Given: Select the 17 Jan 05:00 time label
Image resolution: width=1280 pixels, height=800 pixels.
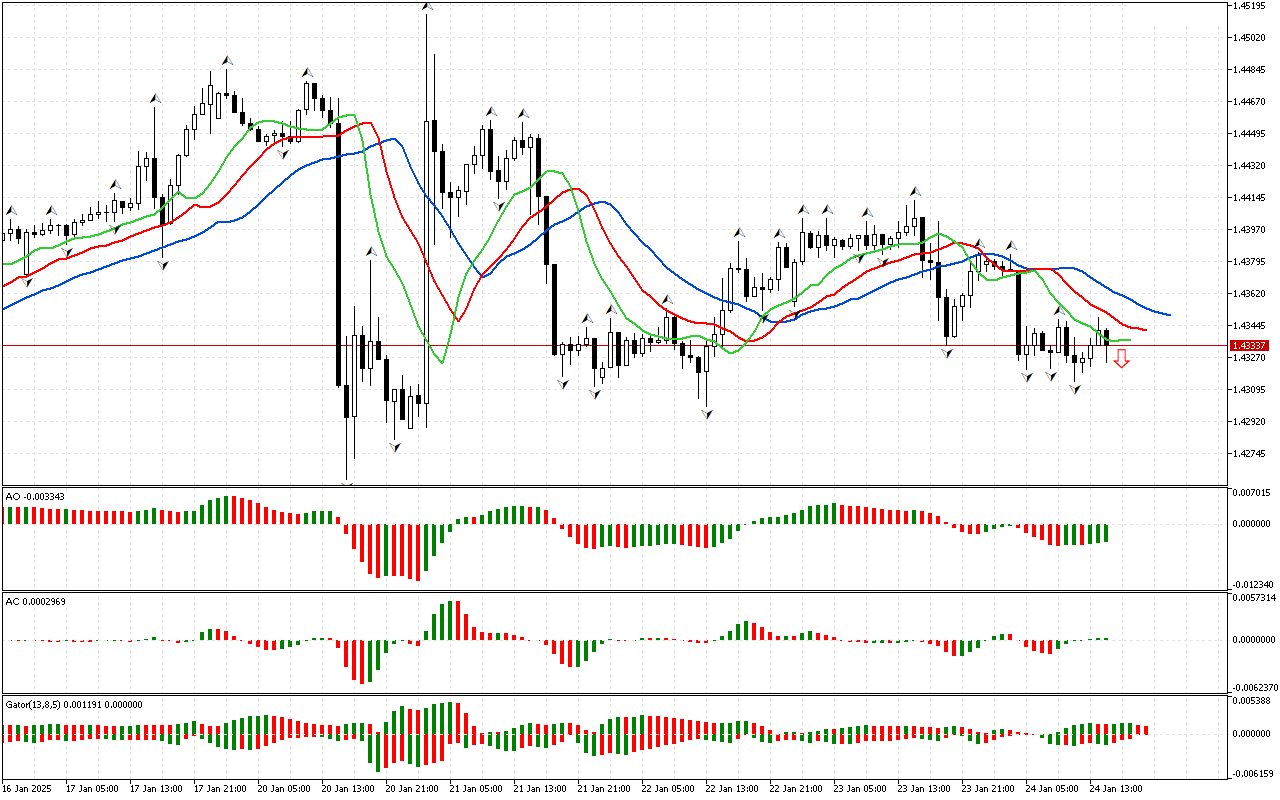Looking at the screenshot, I should pyautogui.click(x=93, y=788).
